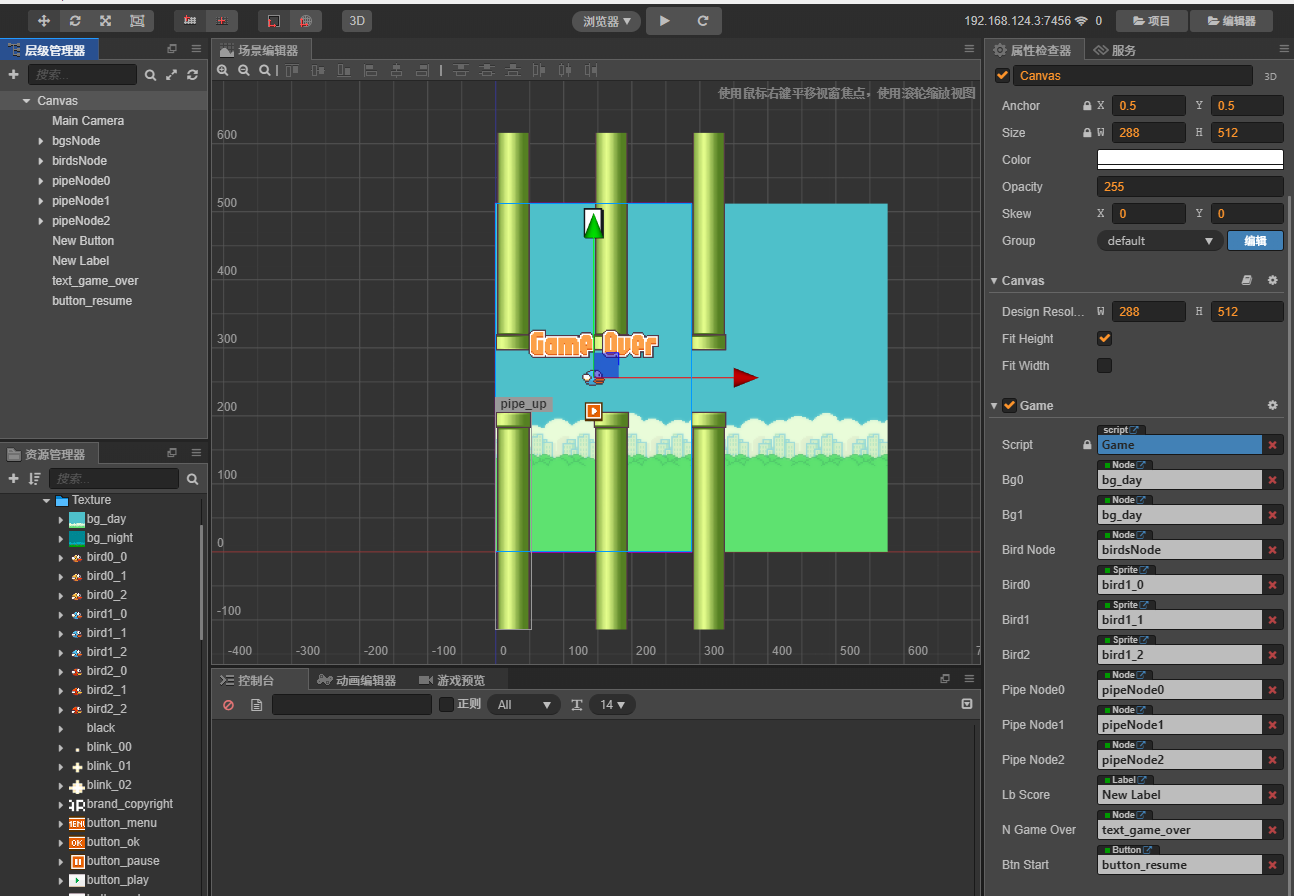The image size is (1294, 896).
Task: Align selected nodes to left edge
Action: (370, 70)
